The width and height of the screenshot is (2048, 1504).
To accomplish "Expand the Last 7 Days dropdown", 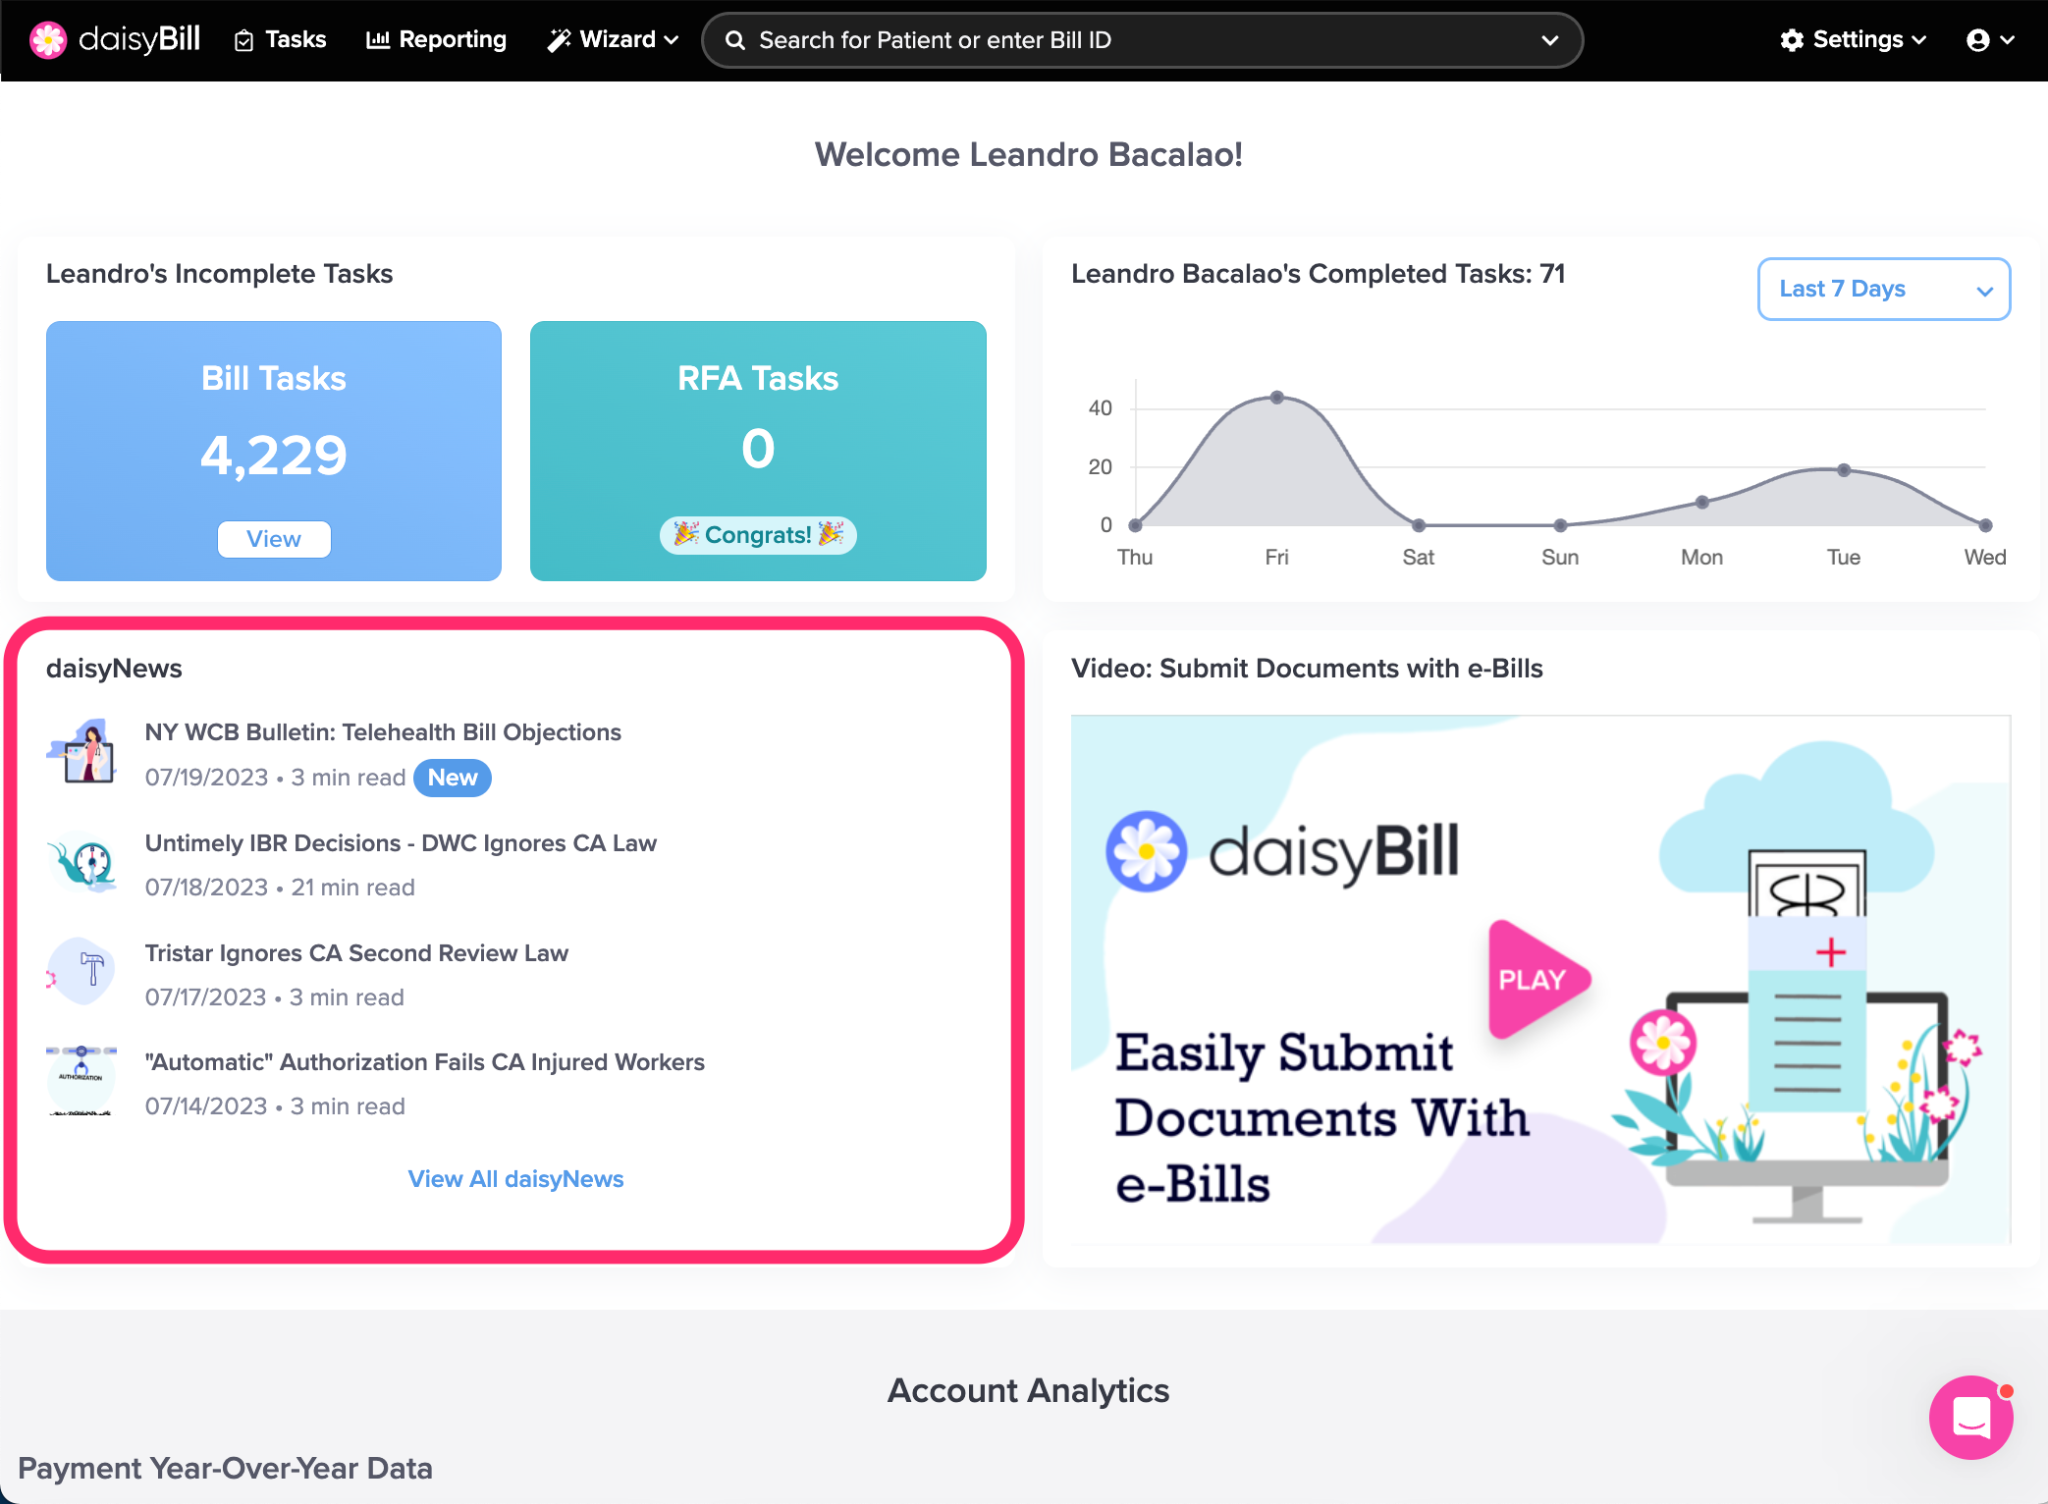I will pos(1883,289).
